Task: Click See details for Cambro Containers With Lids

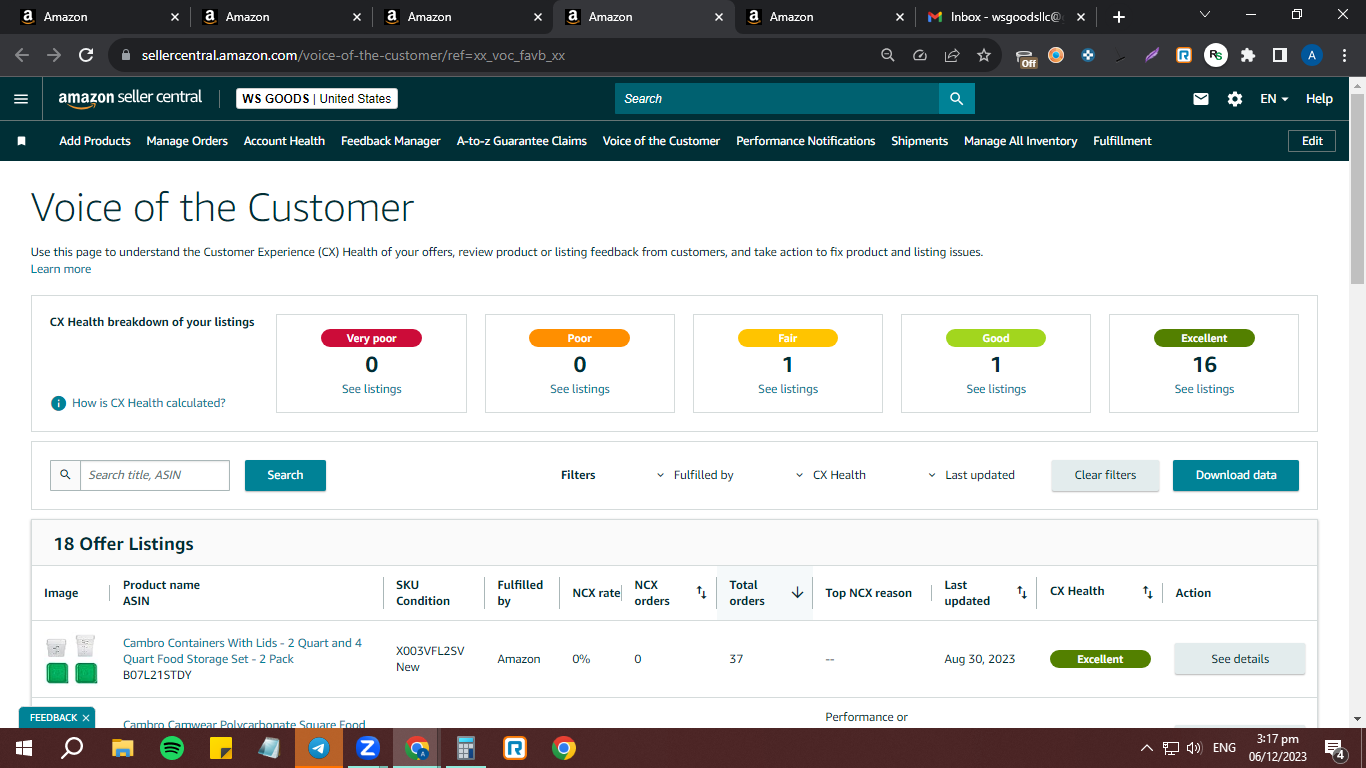Action: pos(1240,659)
